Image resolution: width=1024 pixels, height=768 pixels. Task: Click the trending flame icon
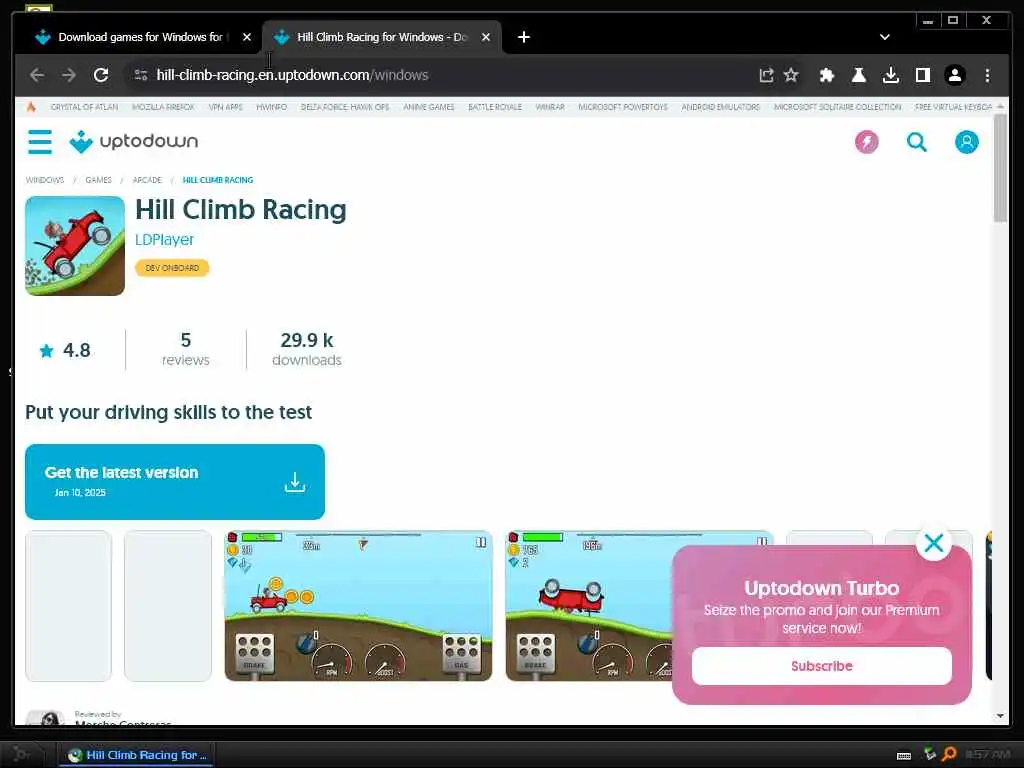[x=31, y=106]
